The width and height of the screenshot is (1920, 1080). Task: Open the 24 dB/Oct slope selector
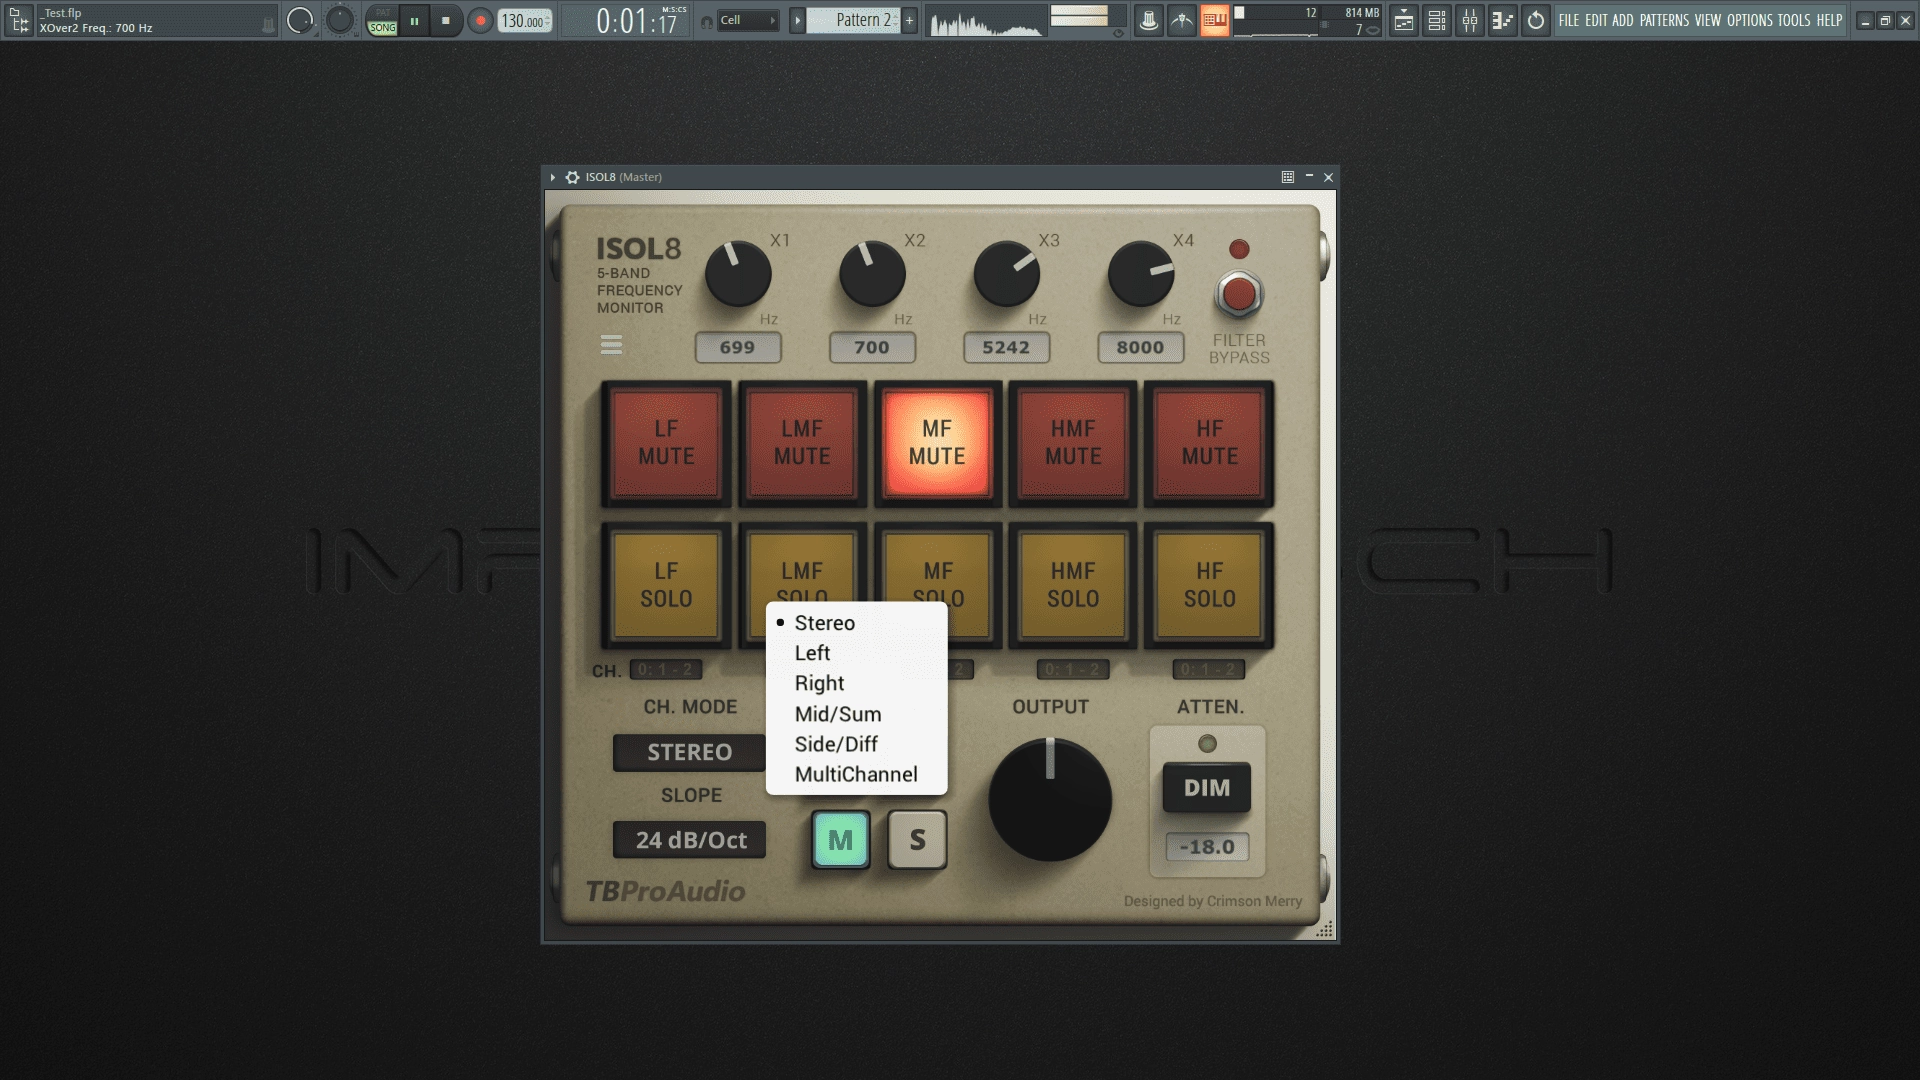[689, 840]
